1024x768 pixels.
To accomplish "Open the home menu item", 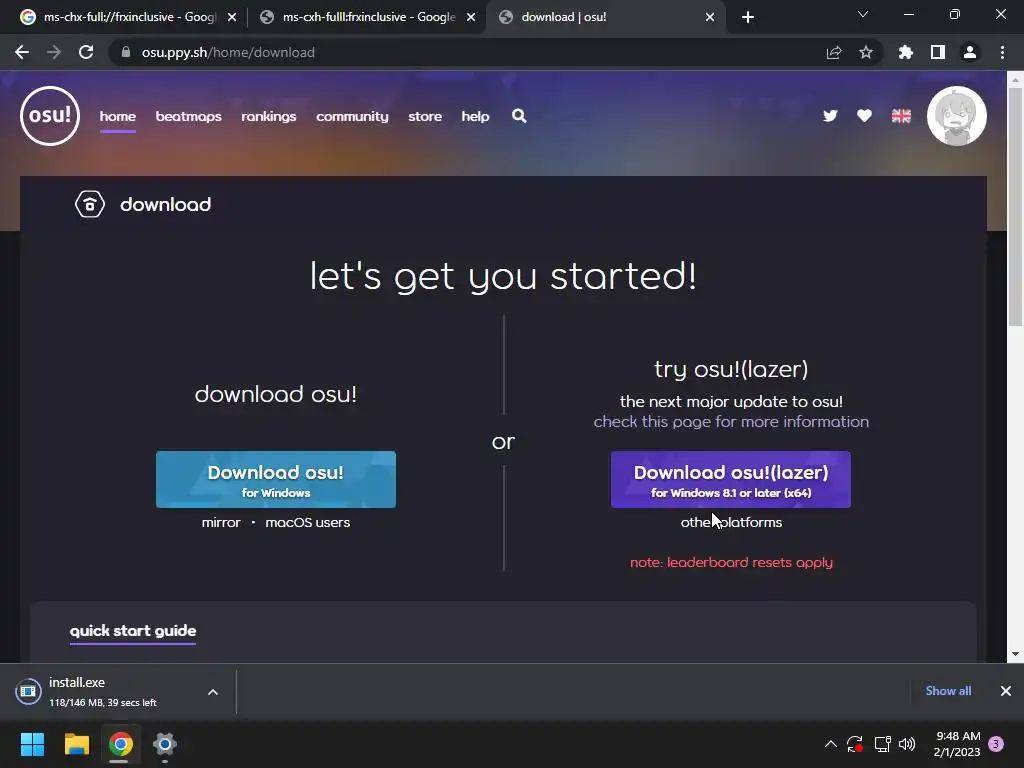I will [x=118, y=116].
